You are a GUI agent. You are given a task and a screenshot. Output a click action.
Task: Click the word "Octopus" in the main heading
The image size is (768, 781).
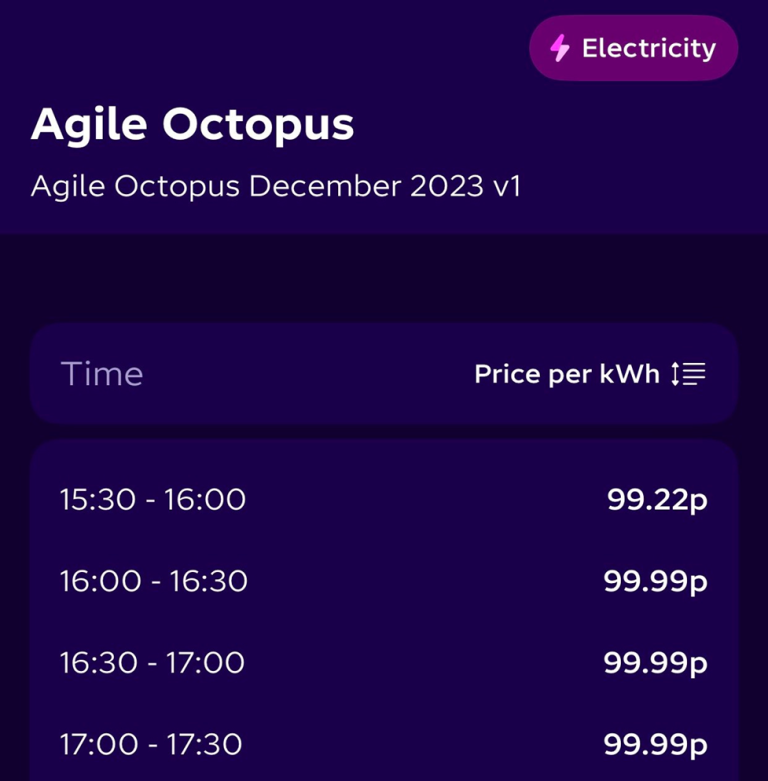[258, 124]
